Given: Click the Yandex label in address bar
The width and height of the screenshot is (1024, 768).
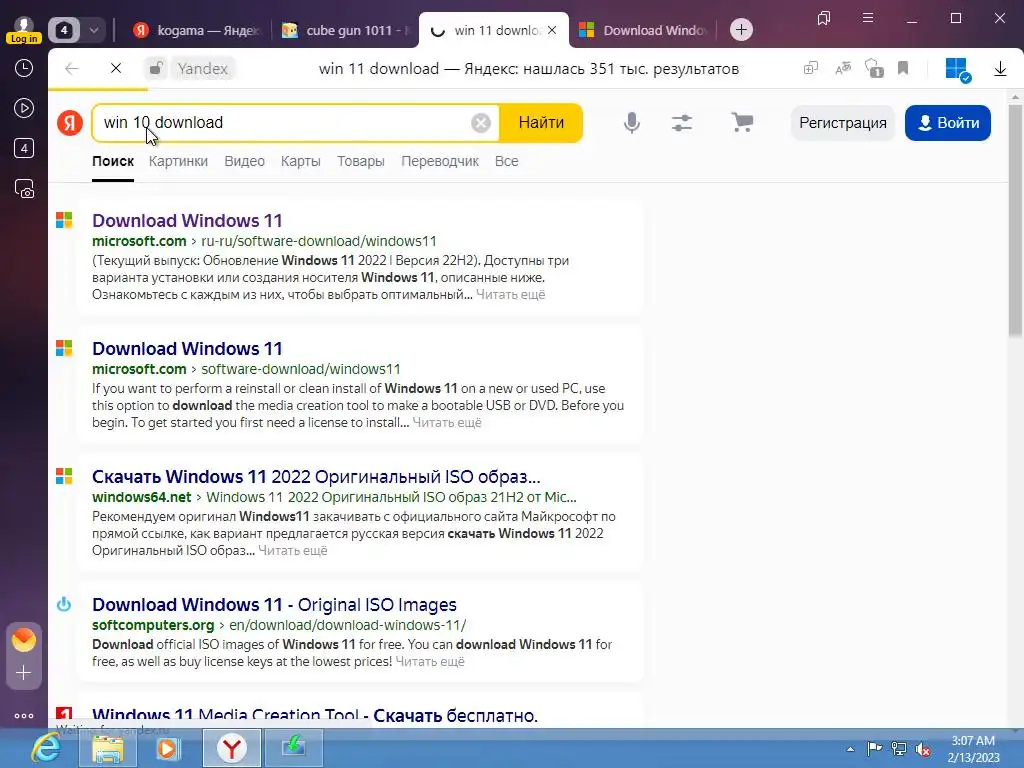Looking at the screenshot, I should point(202,69).
